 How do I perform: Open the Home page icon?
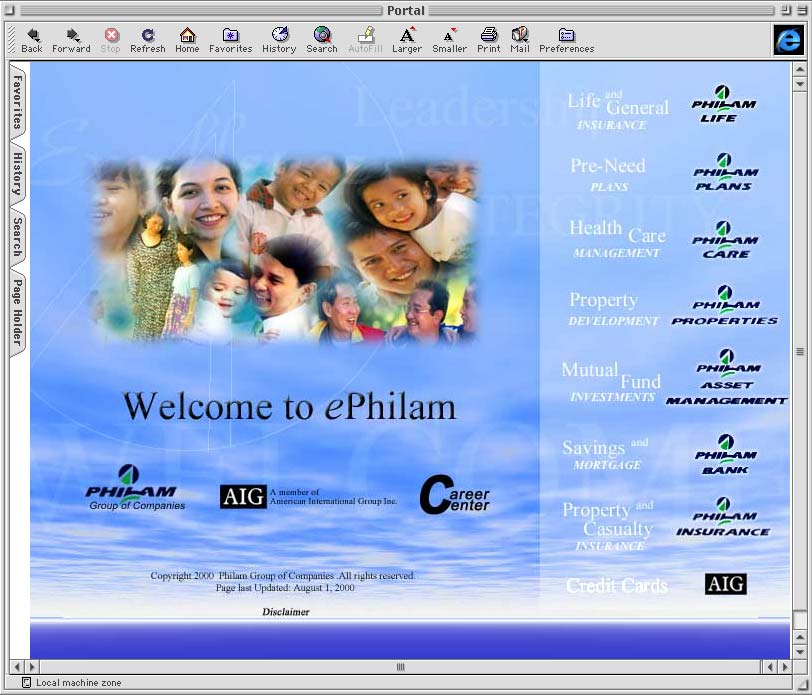pos(187,40)
